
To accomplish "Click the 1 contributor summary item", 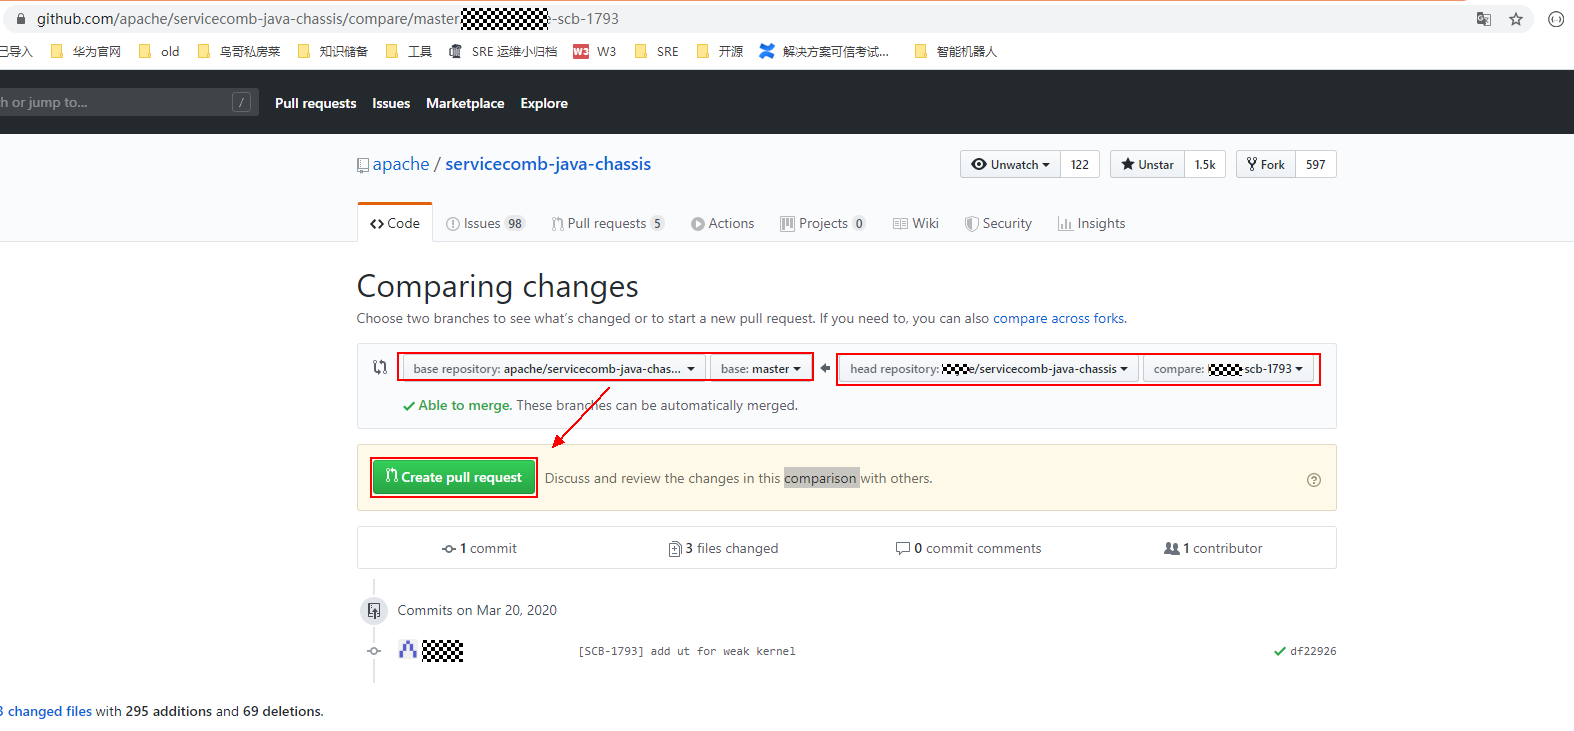I will (x=1213, y=548).
